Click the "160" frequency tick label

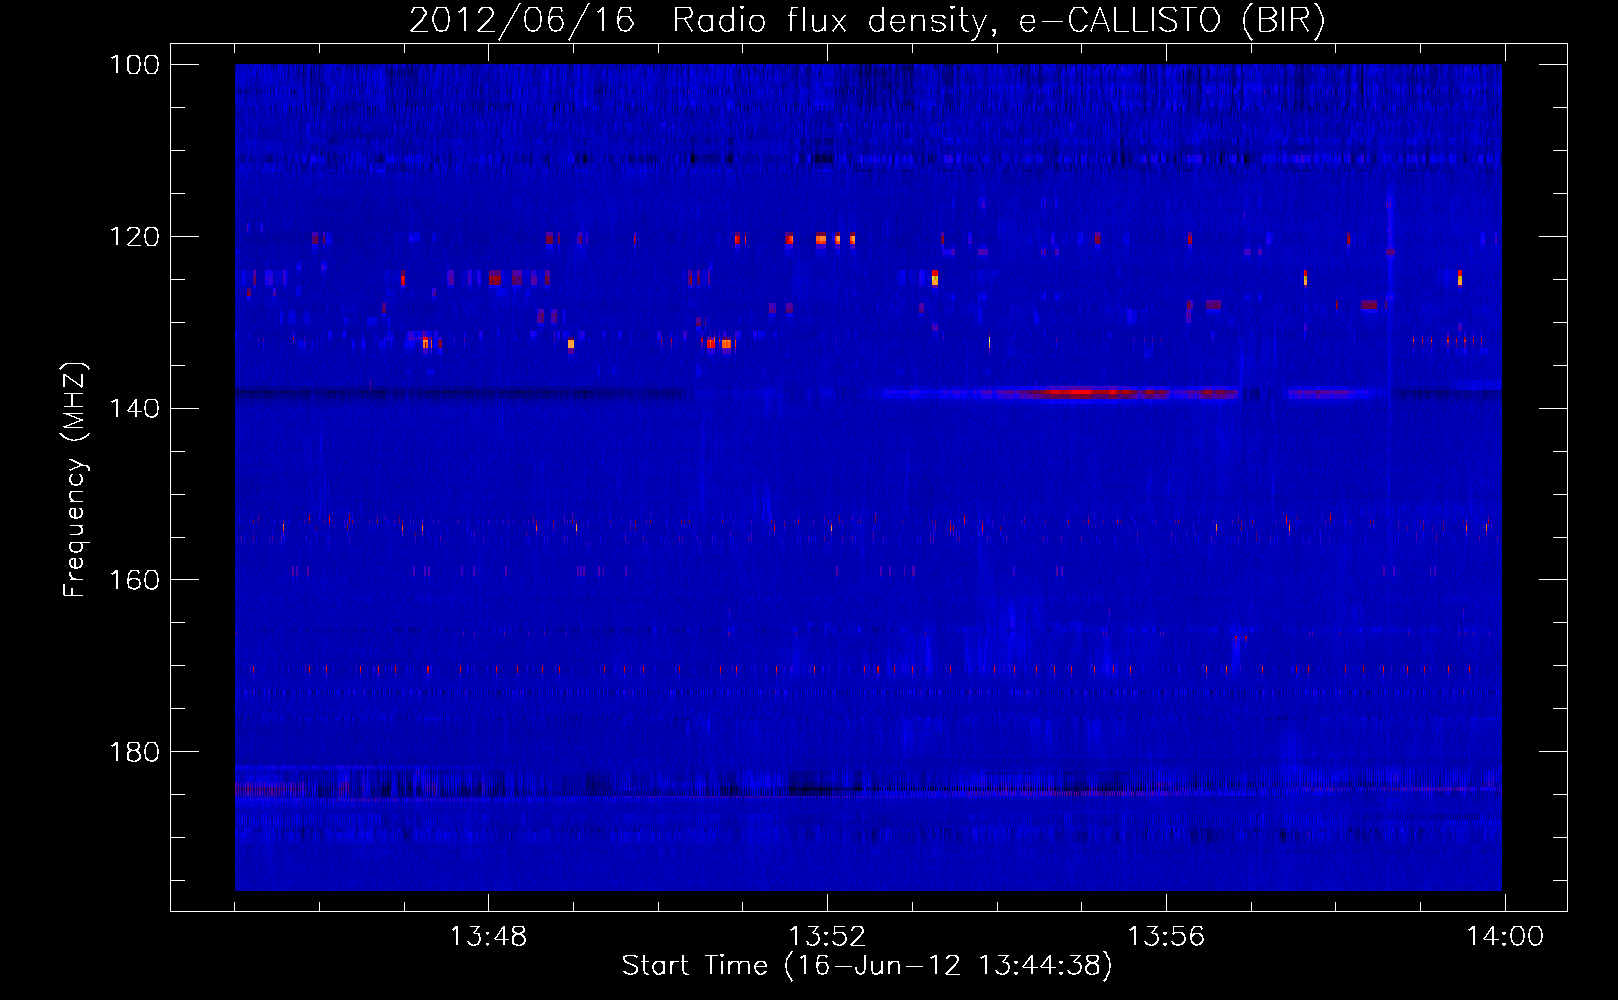(135, 580)
